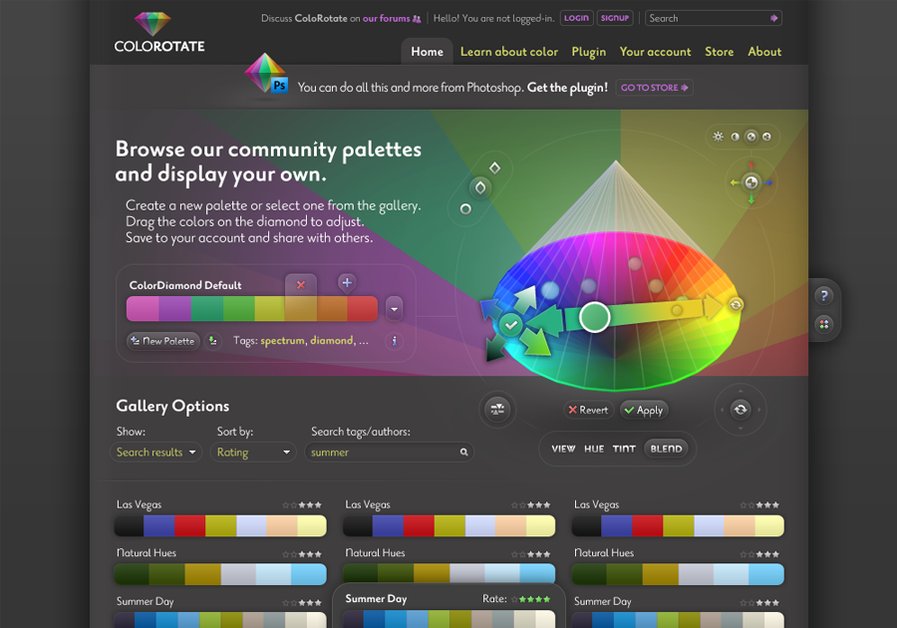The width and height of the screenshot is (897, 628).
Task: Click the green download icon beside New Palette
Action: tap(213, 340)
